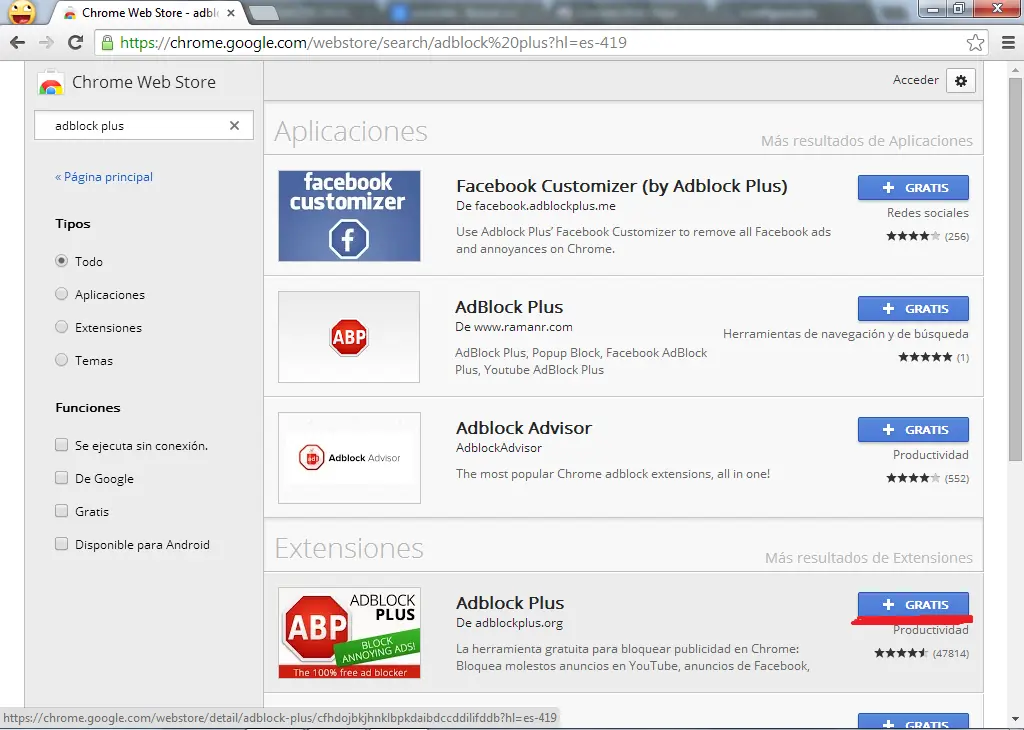The image size is (1024, 730).
Task: Open the Adblock Advisor thumbnail
Action: 349,458
